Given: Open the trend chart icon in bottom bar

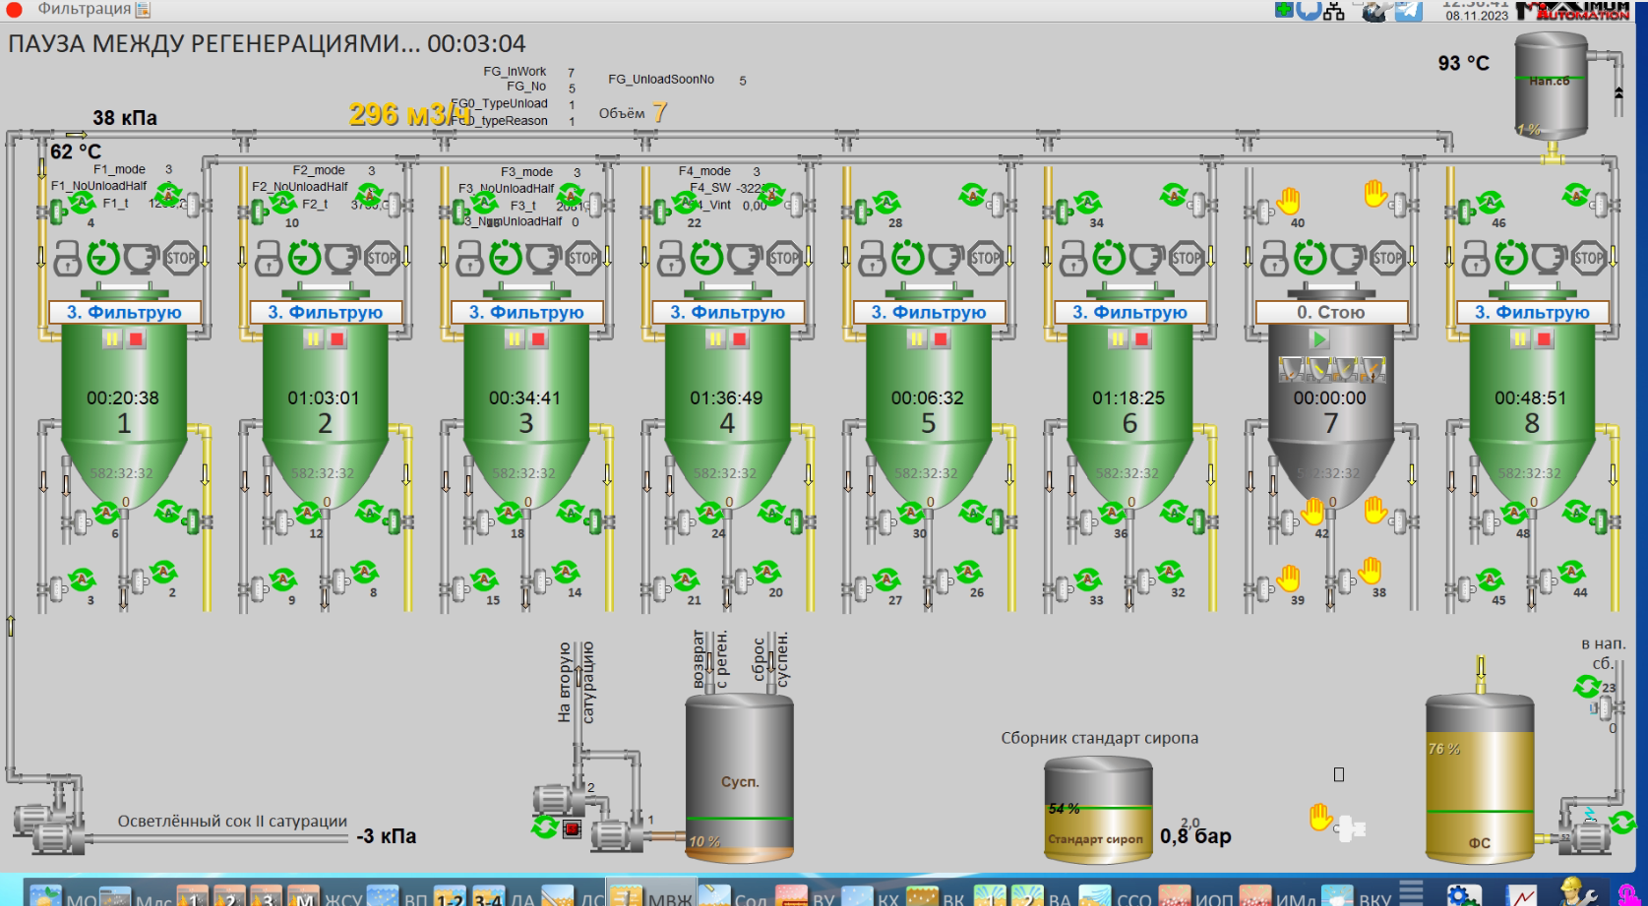Looking at the screenshot, I should [1523, 894].
